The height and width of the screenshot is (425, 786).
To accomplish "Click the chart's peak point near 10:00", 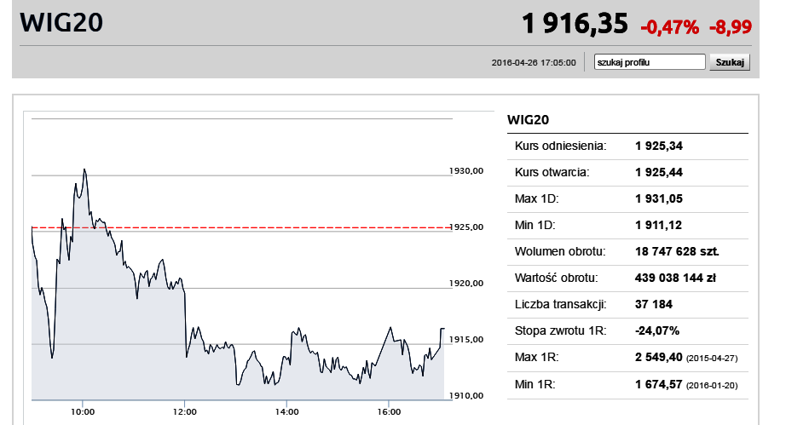I will [x=84, y=169].
